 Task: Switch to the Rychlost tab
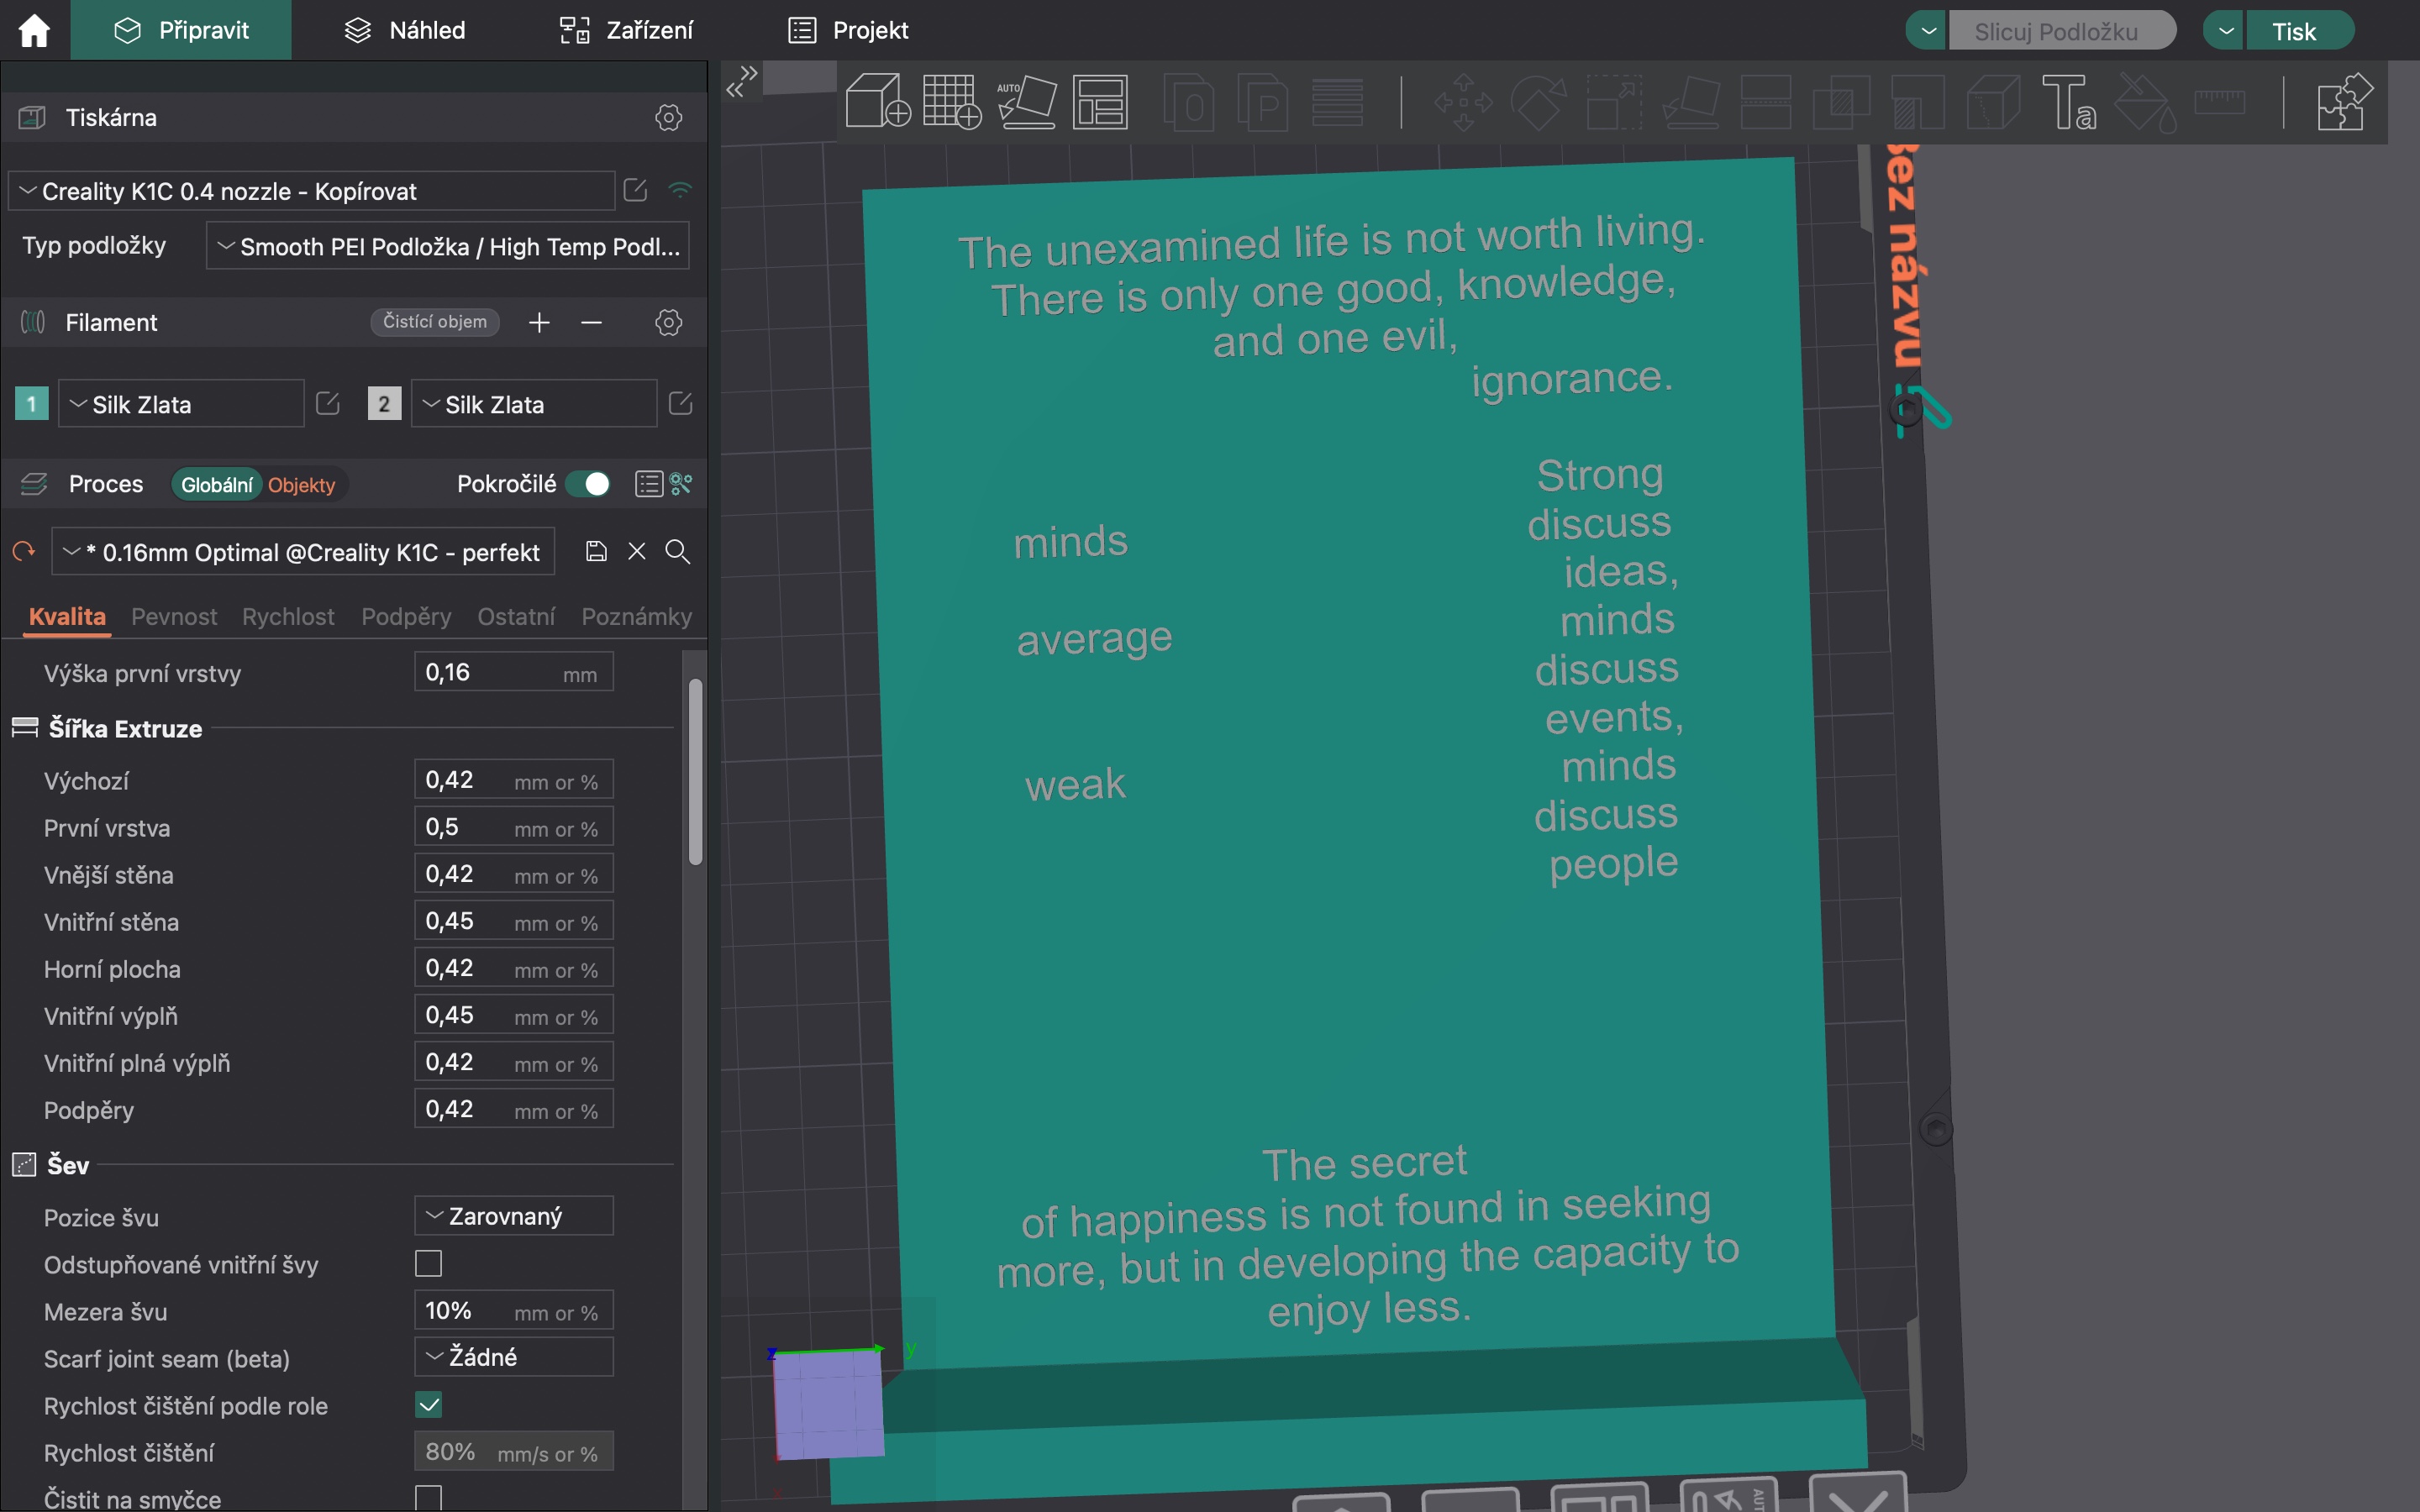coord(288,616)
